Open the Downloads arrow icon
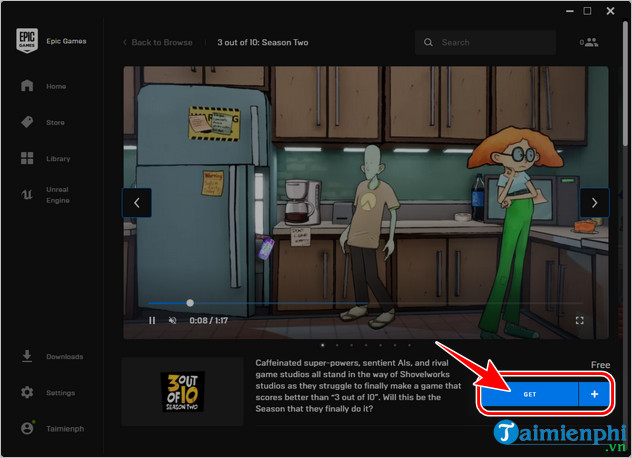Viewport: 632px width, 458px height. tap(27, 356)
